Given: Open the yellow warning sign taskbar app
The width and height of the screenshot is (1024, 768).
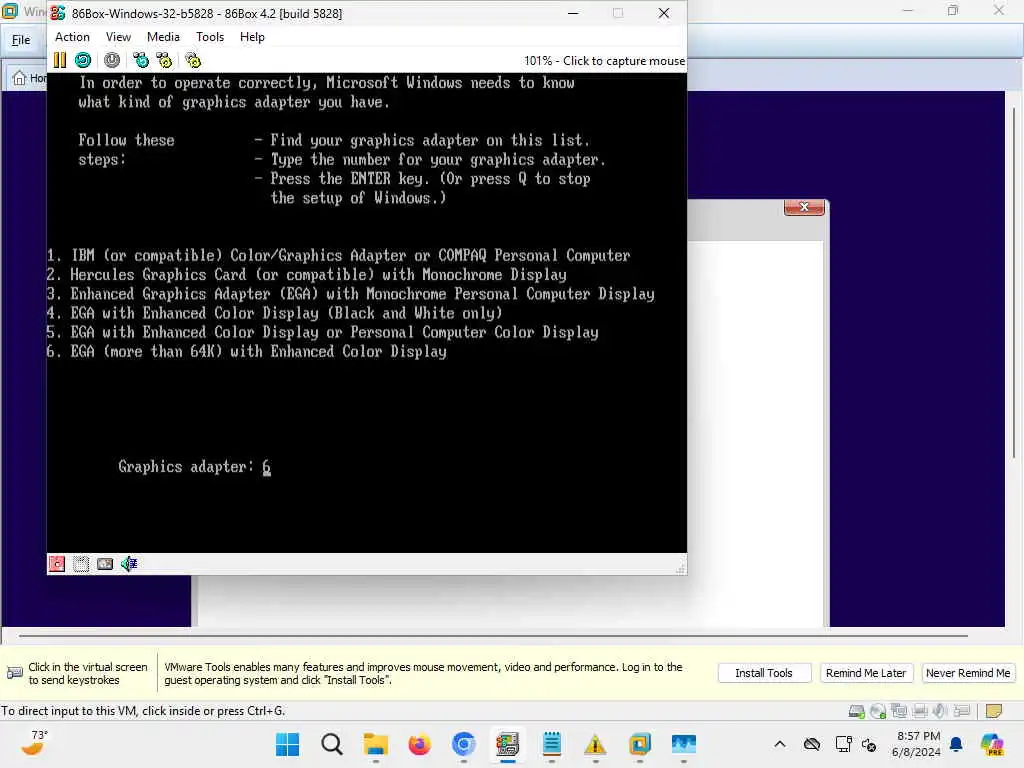Looking at the screenshot, I should (596, 744).
